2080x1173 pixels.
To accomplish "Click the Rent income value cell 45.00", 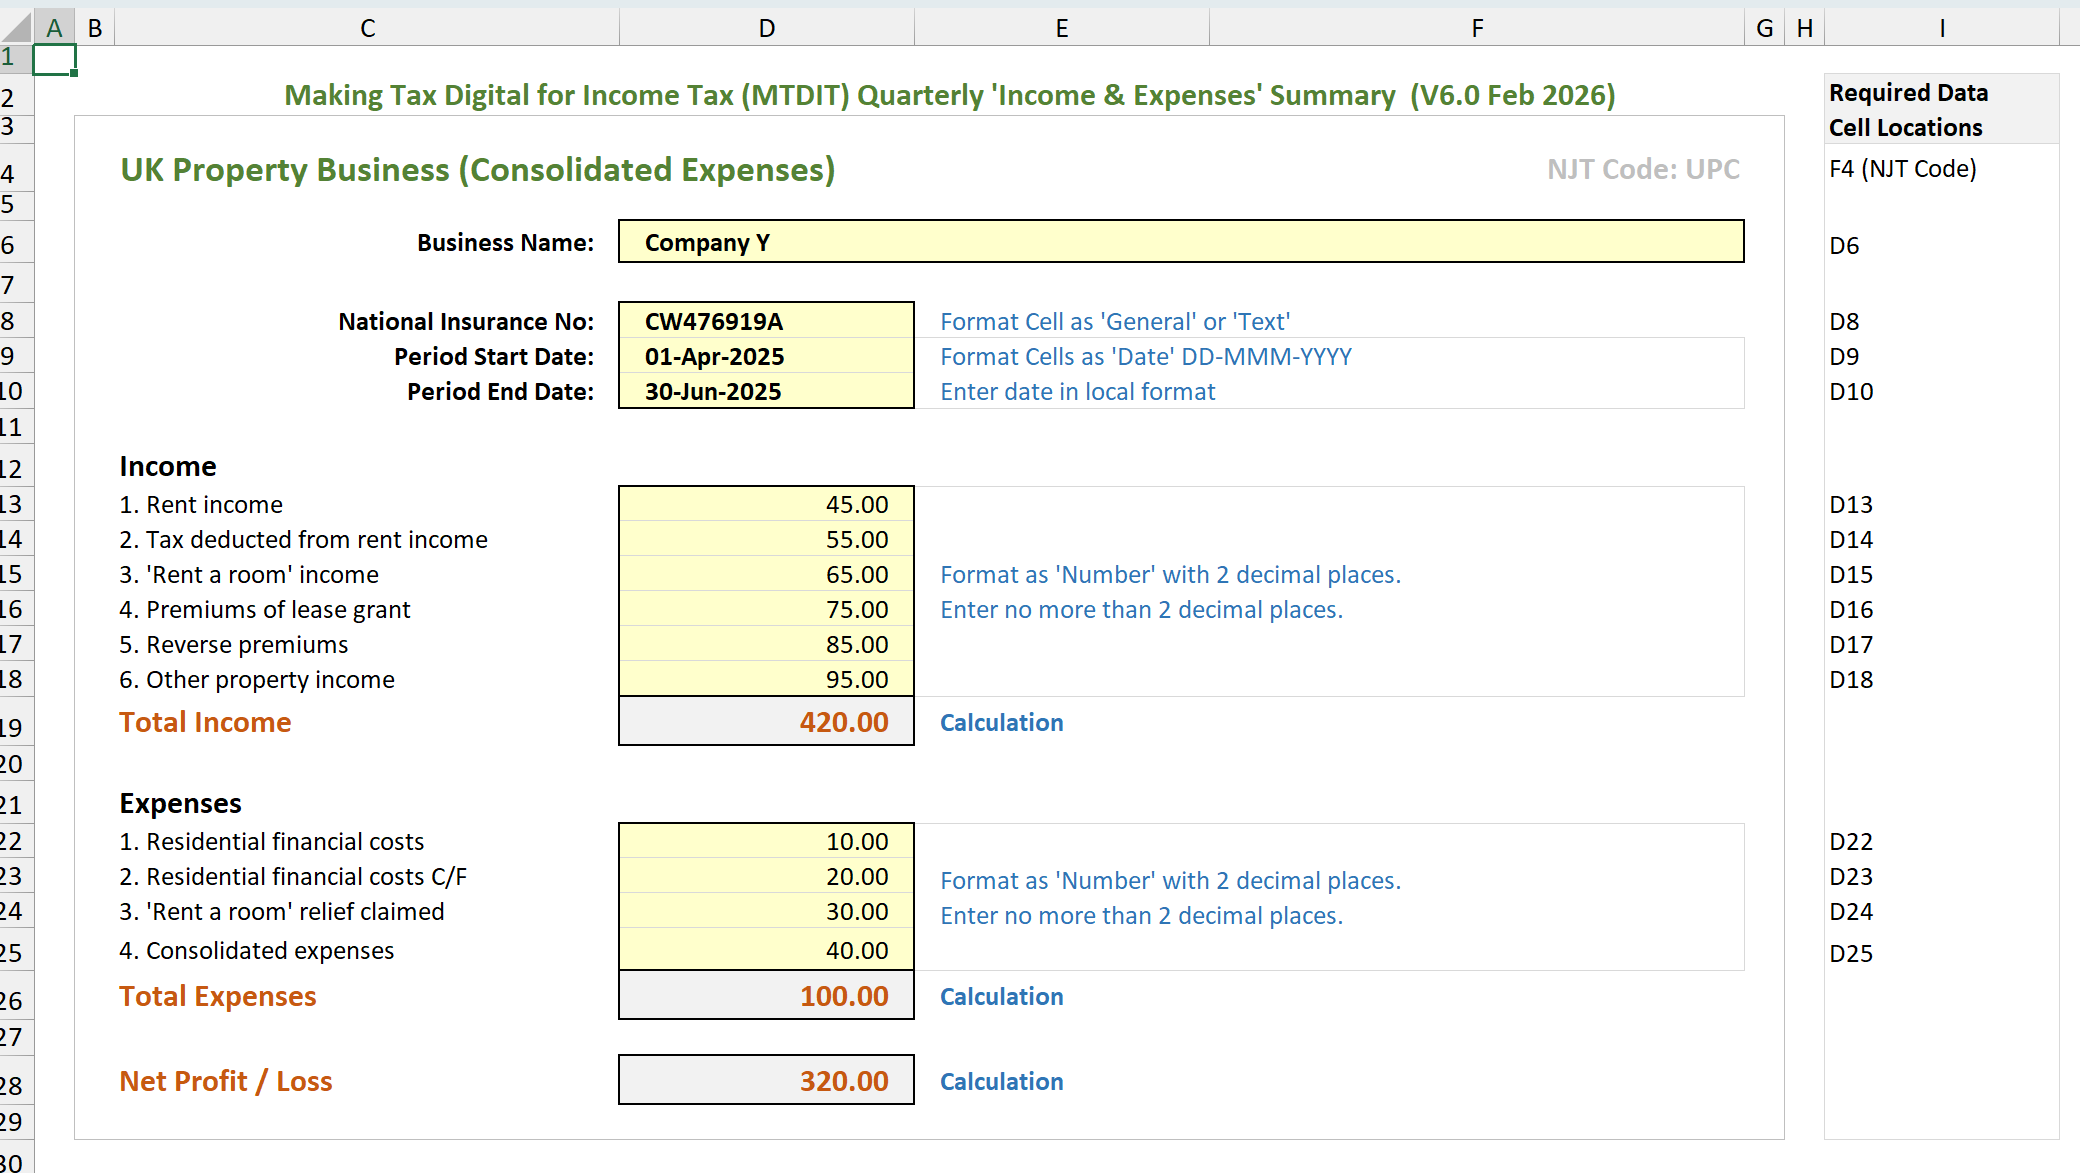I will (x=766, y=504).
